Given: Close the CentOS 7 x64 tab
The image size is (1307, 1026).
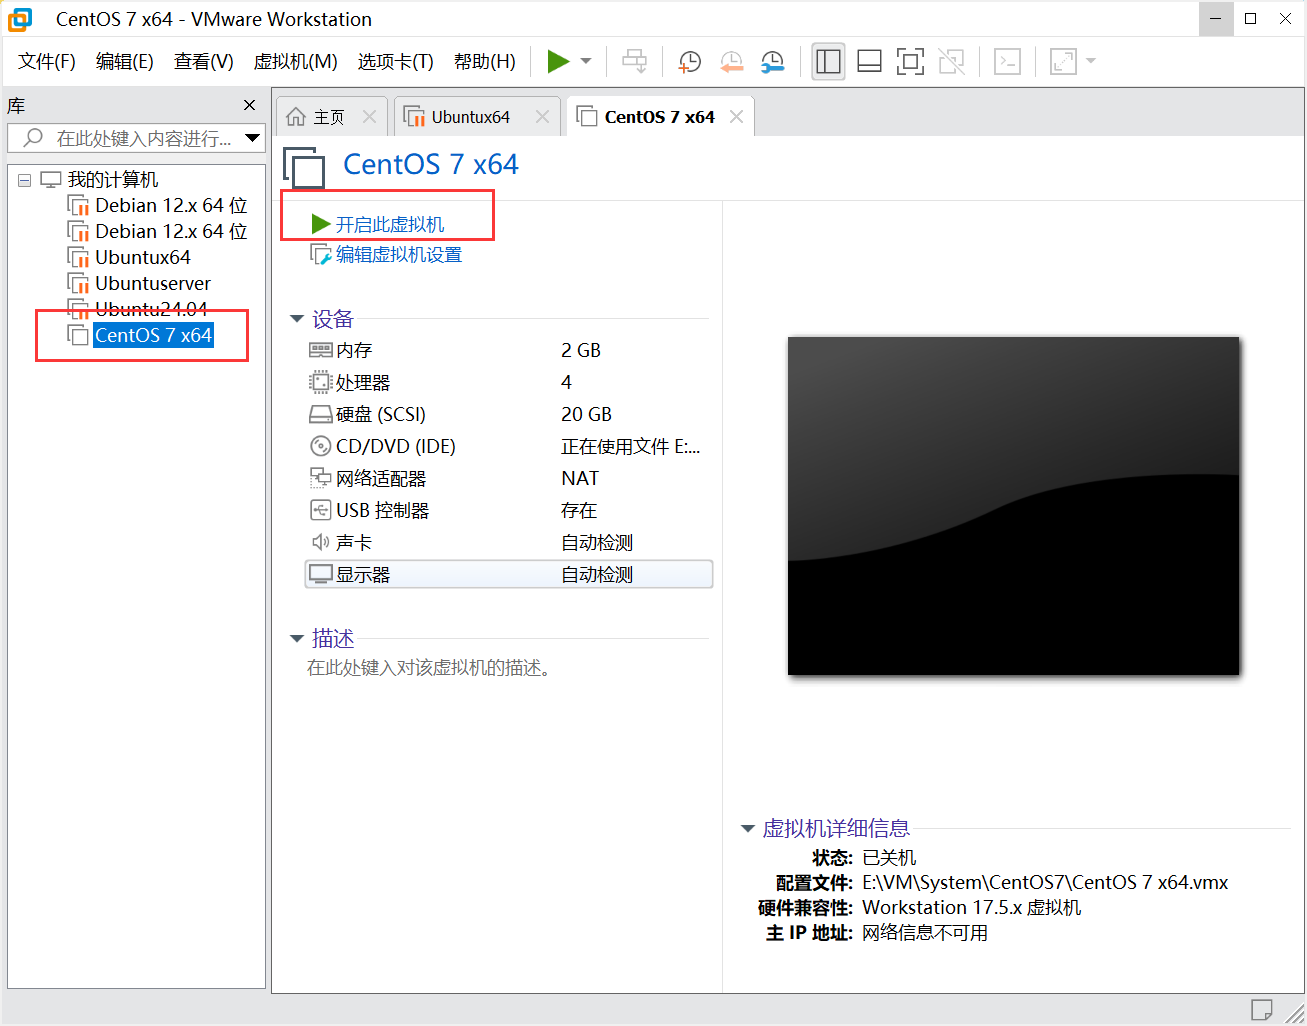Looking at the screenshot, I should click(x=736, y=117).
